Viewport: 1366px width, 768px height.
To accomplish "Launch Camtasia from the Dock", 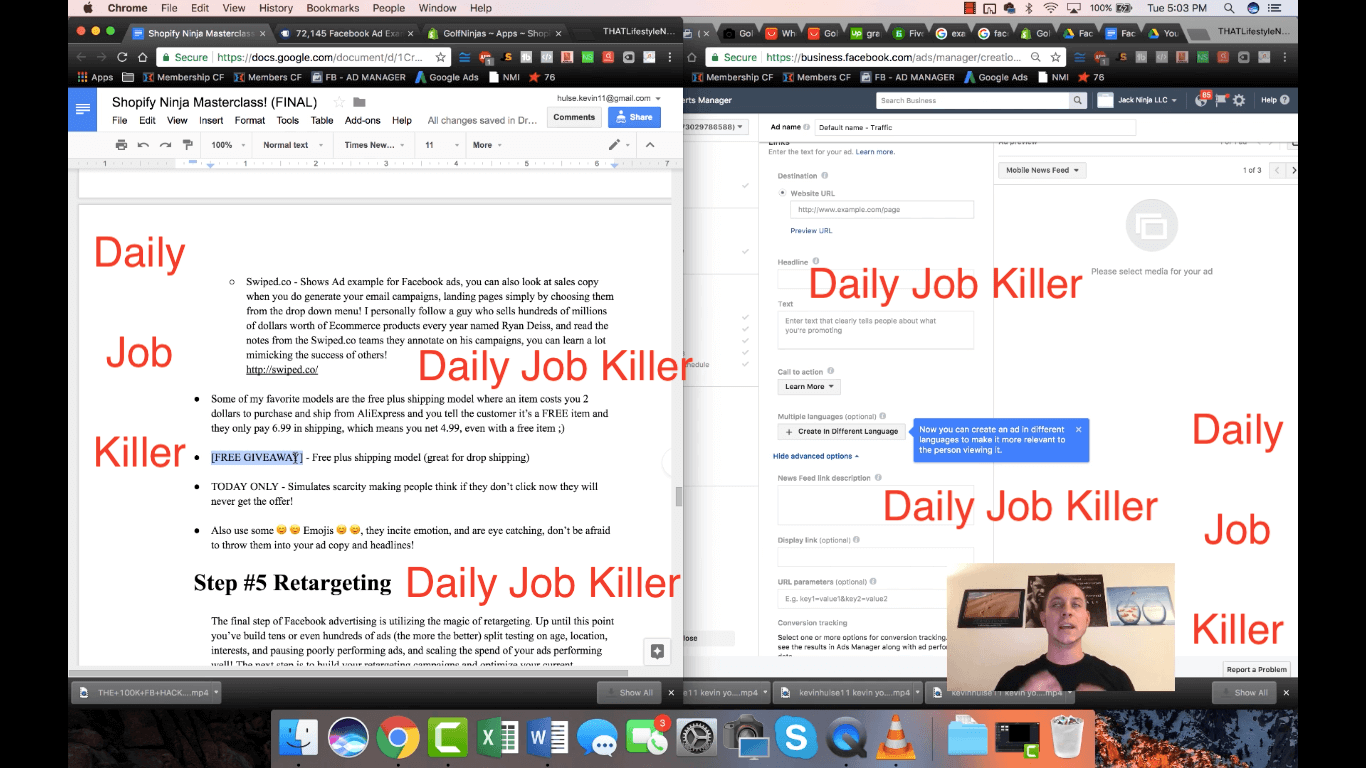I will click(447, 739).
